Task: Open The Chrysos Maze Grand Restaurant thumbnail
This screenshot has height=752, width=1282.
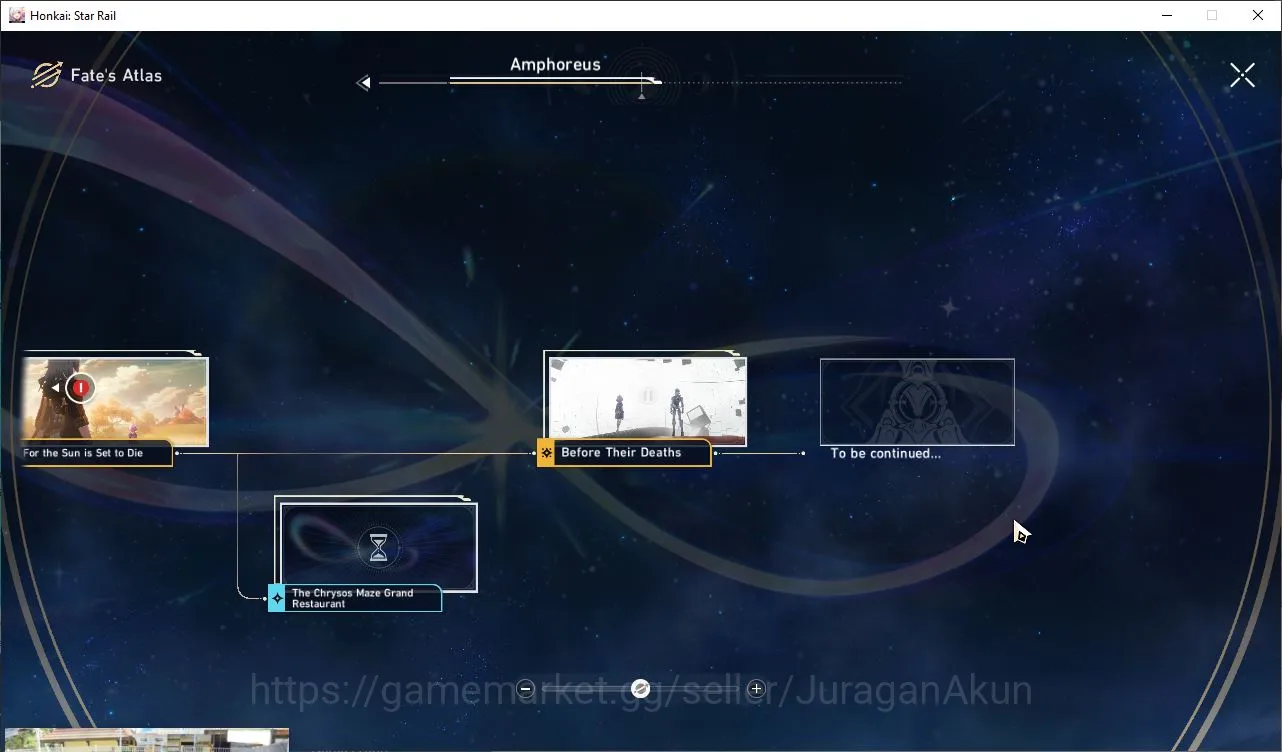Action: 379,547
